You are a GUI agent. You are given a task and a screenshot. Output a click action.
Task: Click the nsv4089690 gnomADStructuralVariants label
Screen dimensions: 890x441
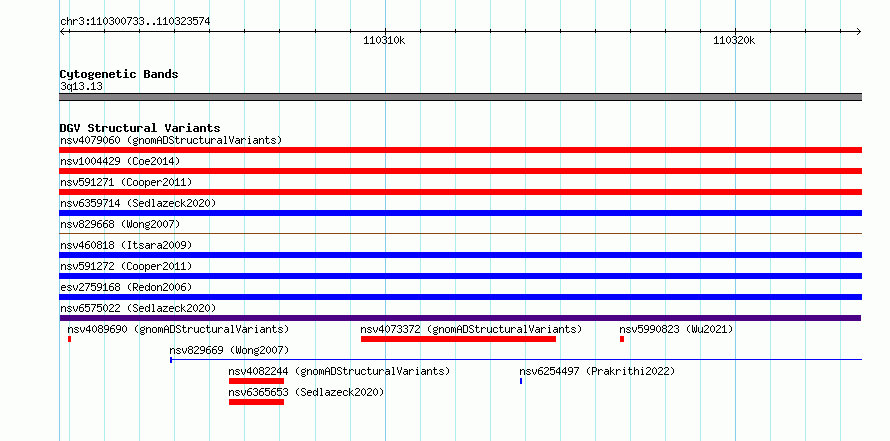coord(178,329)
